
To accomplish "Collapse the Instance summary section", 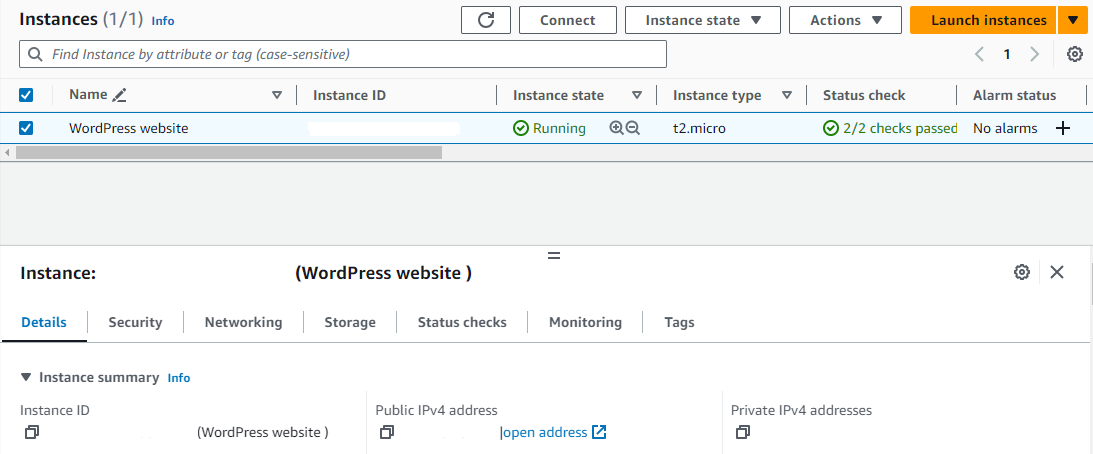I will [x=26, y=377].
